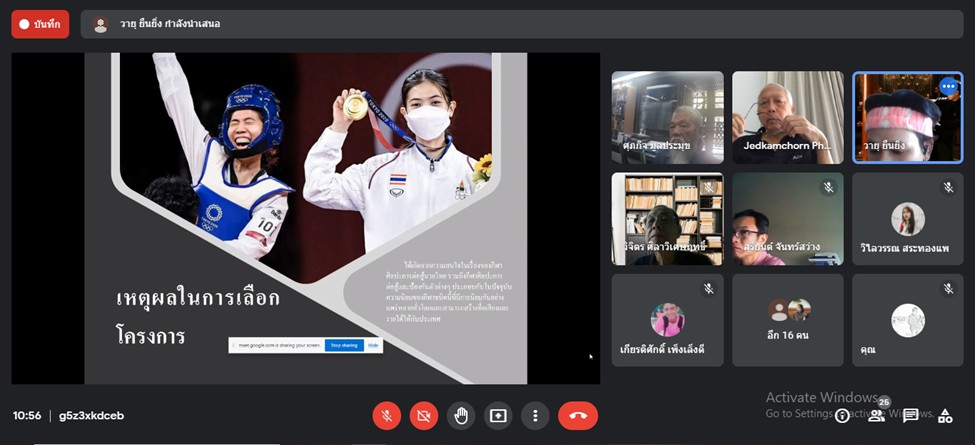Screen dimensions: 975x445
Task: Expand the 16 others participants tile
Action: [787, 320]
